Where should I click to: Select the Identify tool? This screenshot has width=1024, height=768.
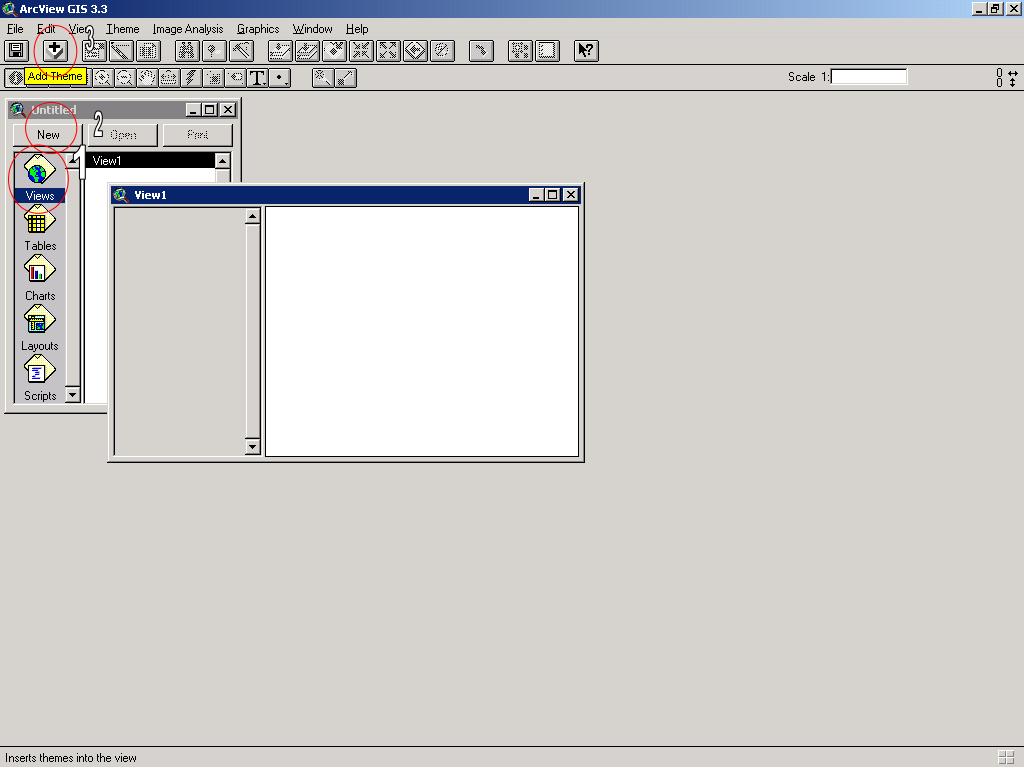(x=14, y=78)
